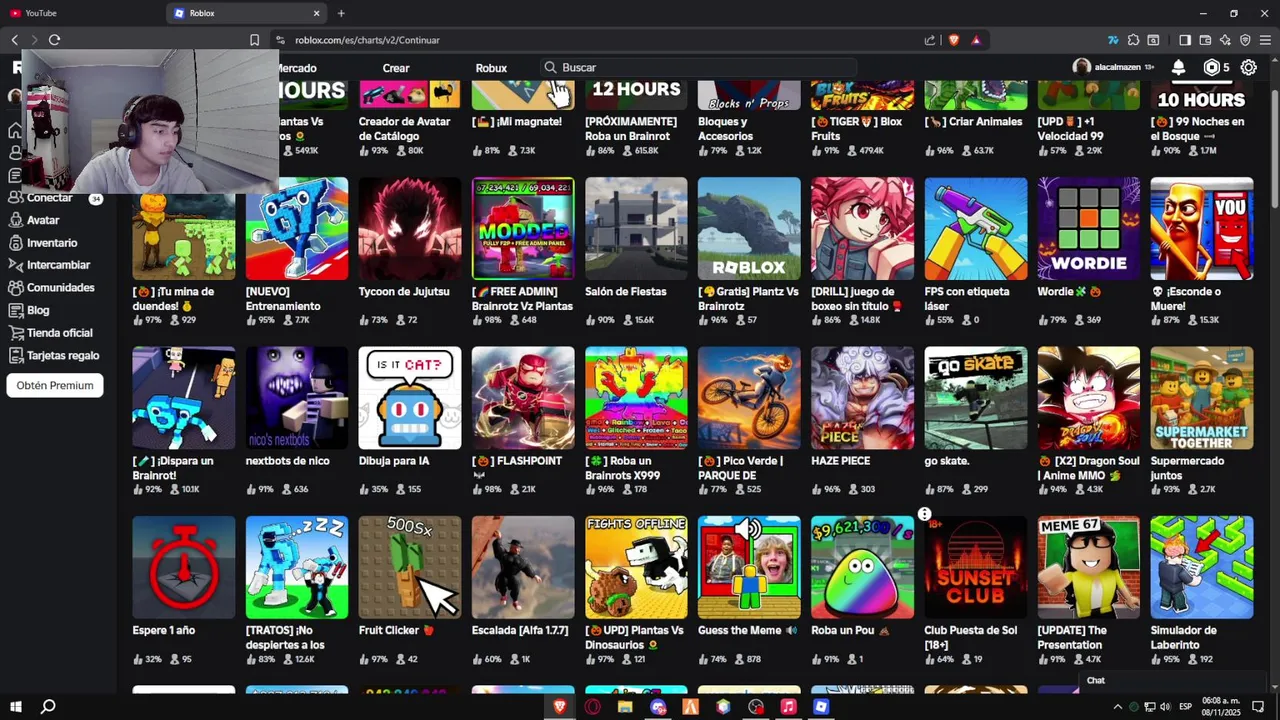Open Brave browser from taskbar
1280x720 pixels.
[560, 707]
